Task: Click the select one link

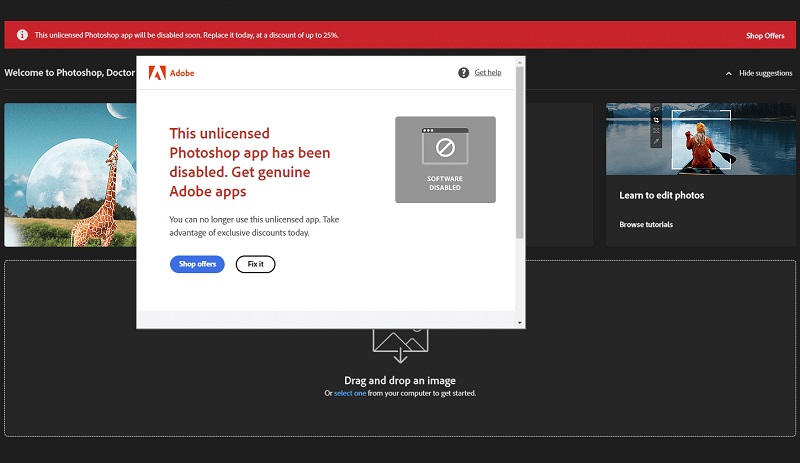Action: click(x=350, y=393)
